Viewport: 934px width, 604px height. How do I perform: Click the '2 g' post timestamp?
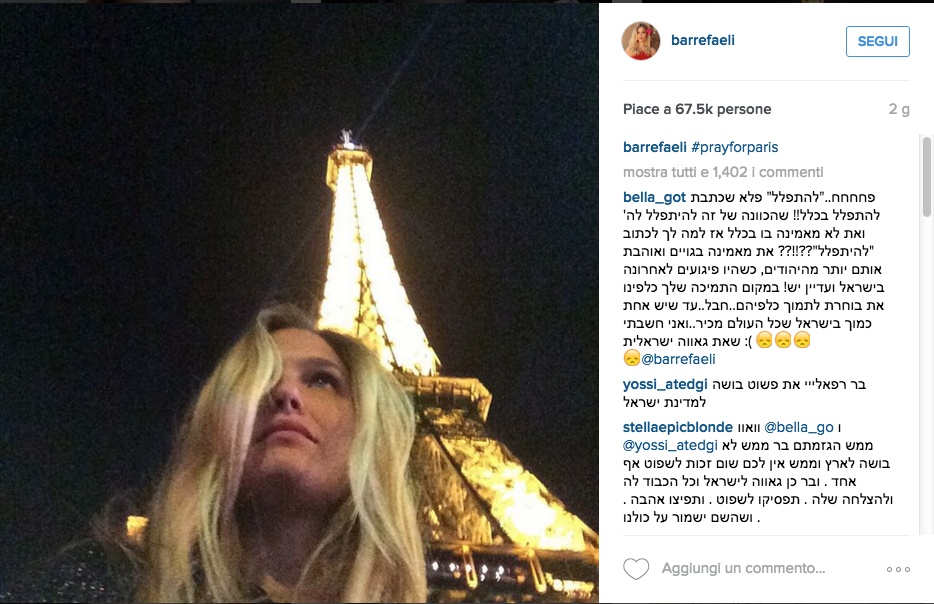pos(899,109)
